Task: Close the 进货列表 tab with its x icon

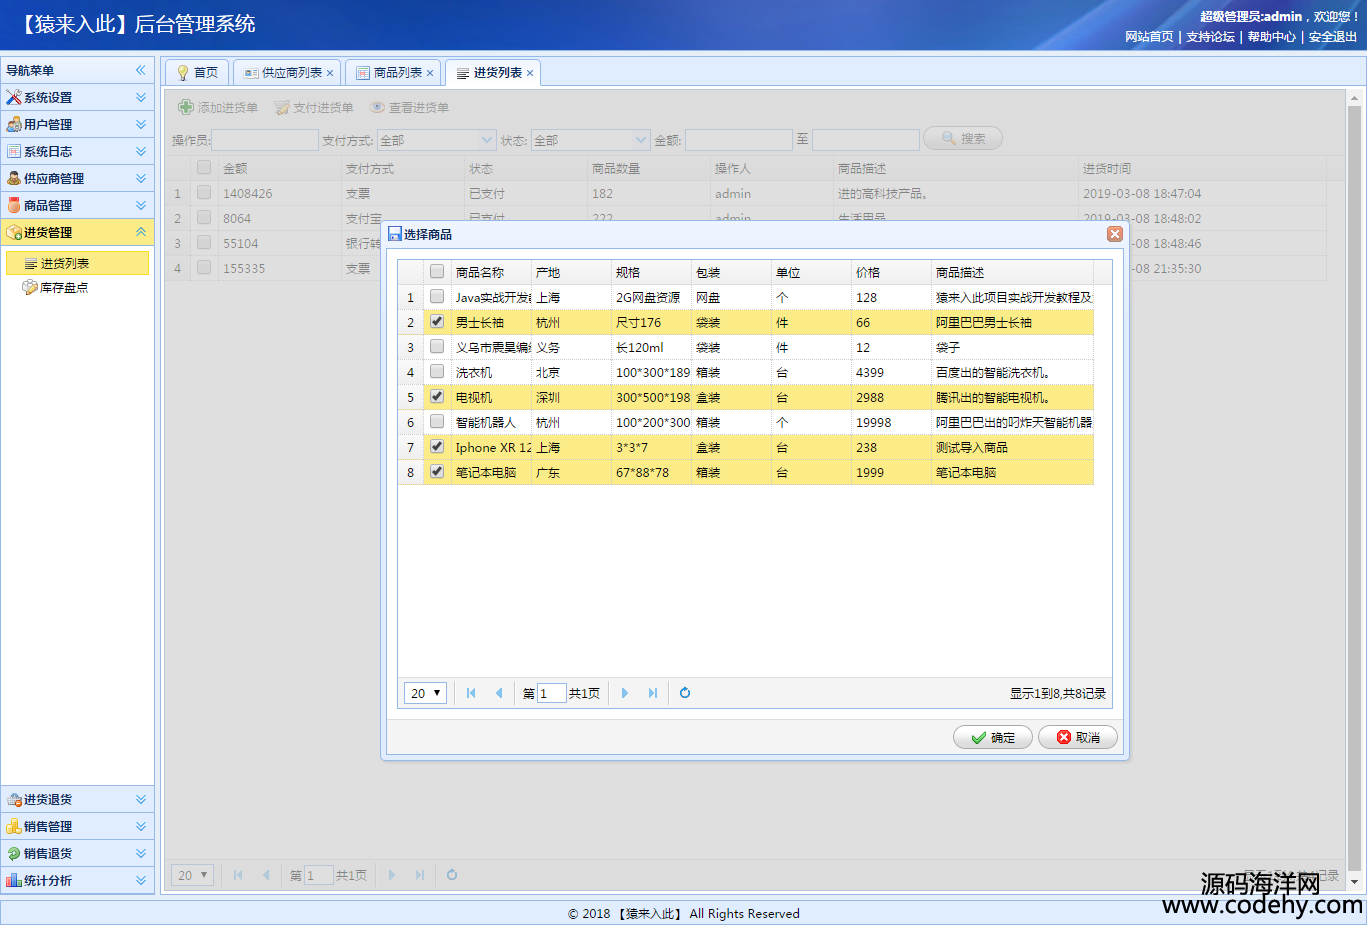Action: click(530, 73)
